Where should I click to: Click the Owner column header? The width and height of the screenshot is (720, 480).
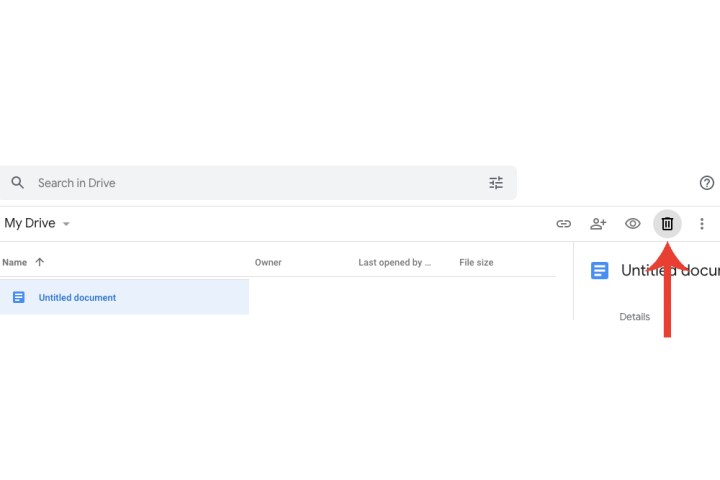[x=268, y=262]
